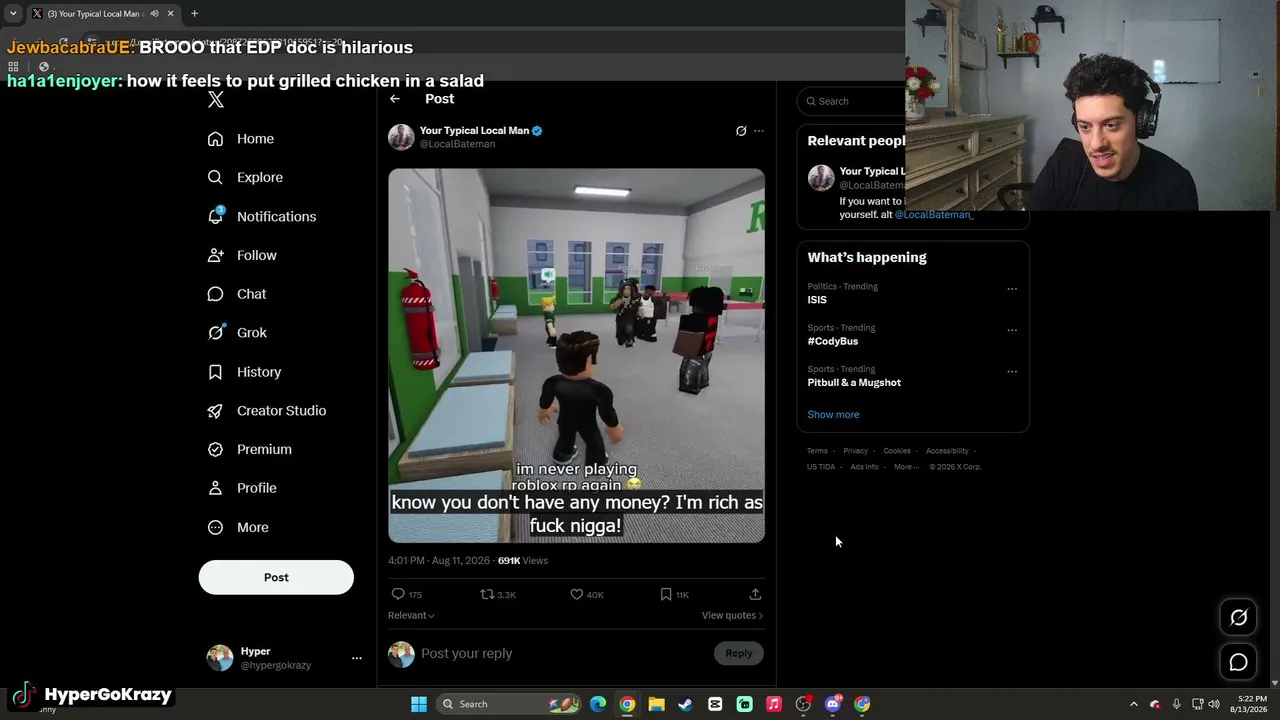Screen dimensions: 1280x720
Task: Show hidden system tray icons
Action: 1133,704
